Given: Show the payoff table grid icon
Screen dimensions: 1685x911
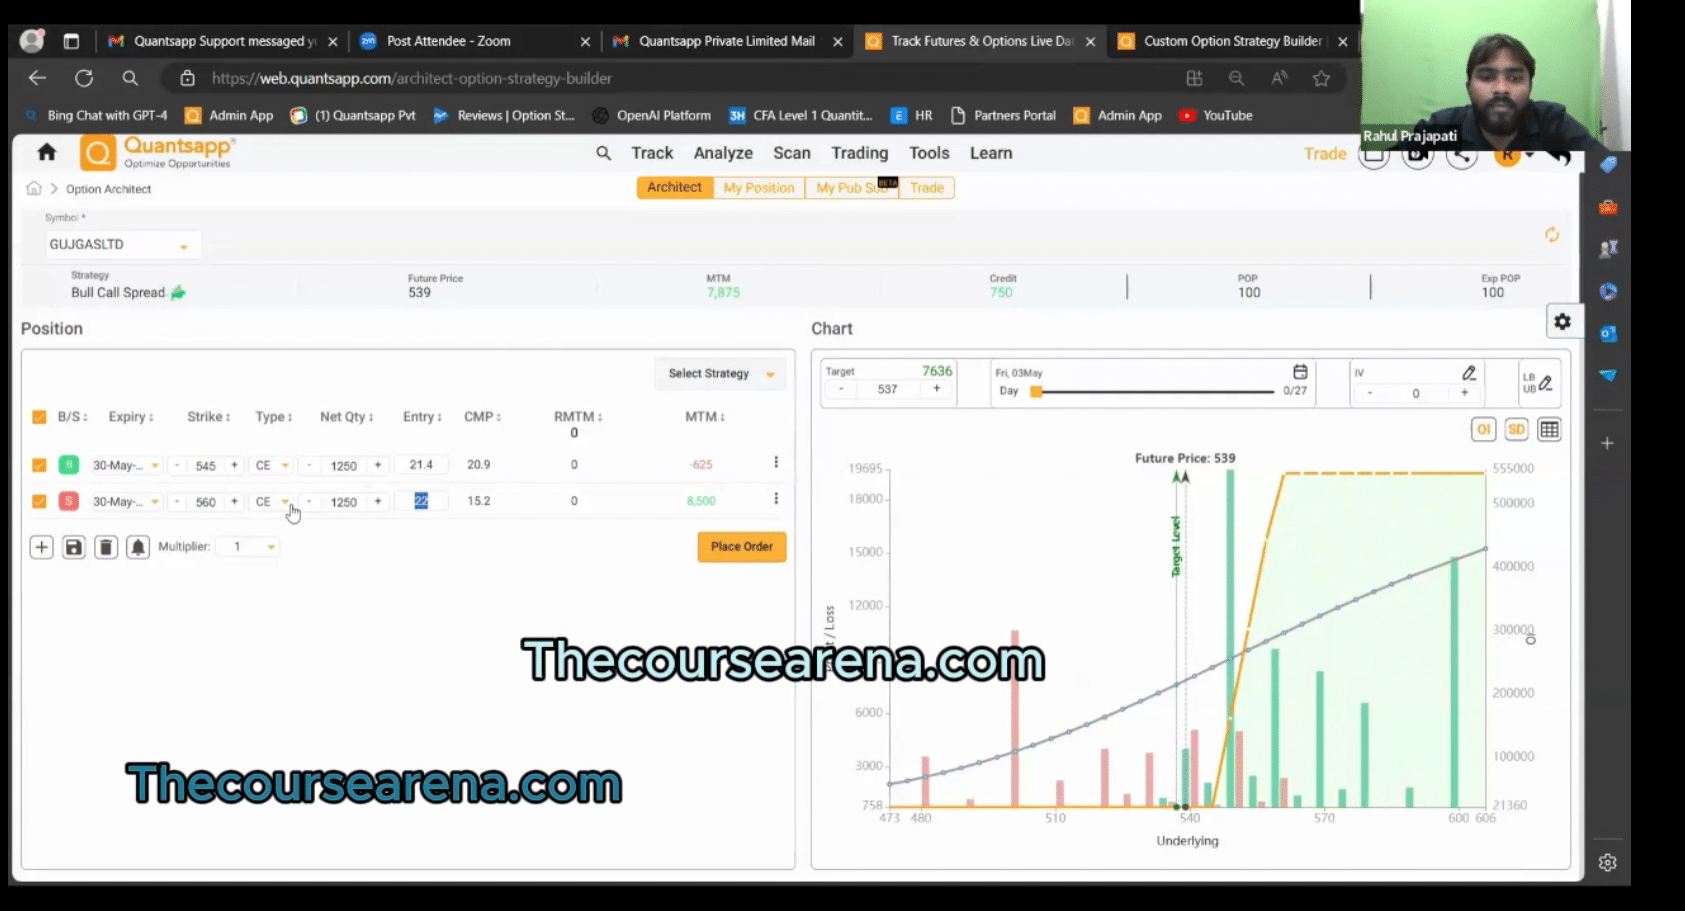Looking at the screenshot, I should point(1549,430).
